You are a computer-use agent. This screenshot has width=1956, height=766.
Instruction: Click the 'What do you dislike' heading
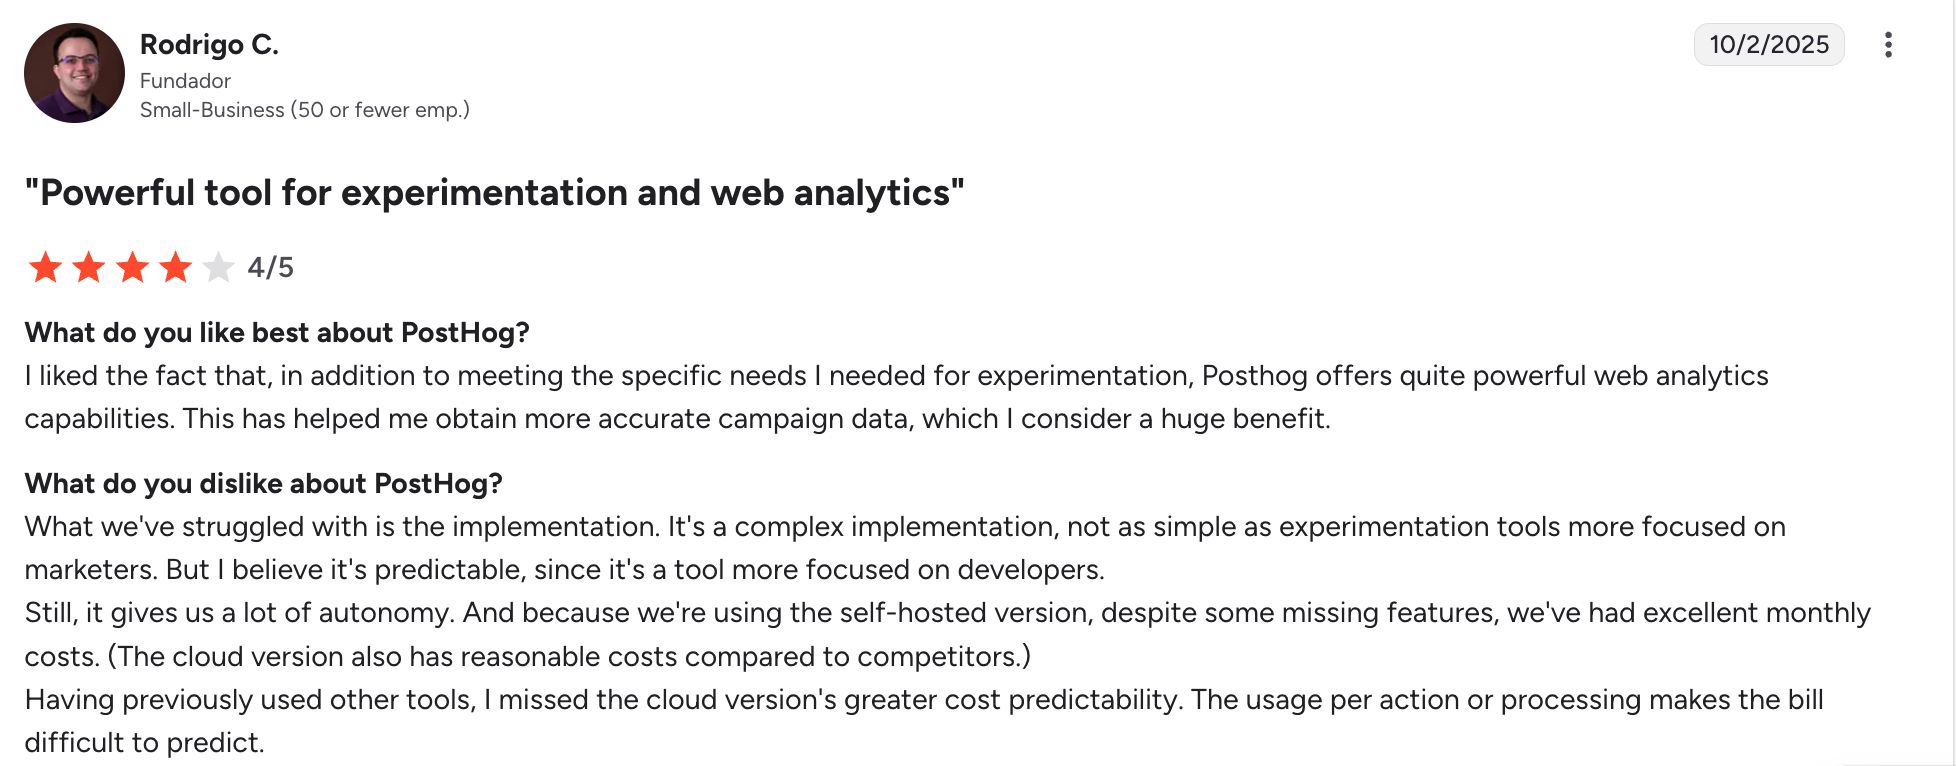click(x=263, y=484)
